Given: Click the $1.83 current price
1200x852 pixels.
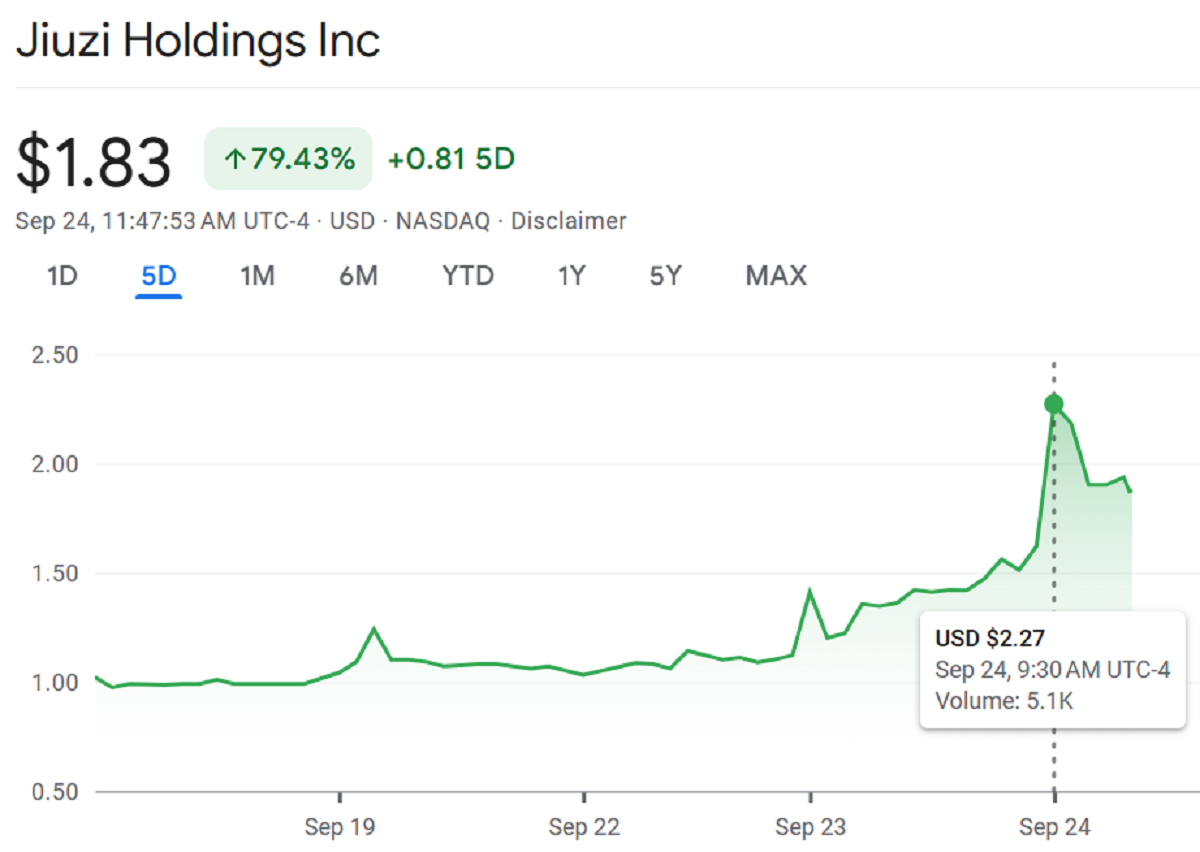Looking at the screenshot, I should 94,162.
